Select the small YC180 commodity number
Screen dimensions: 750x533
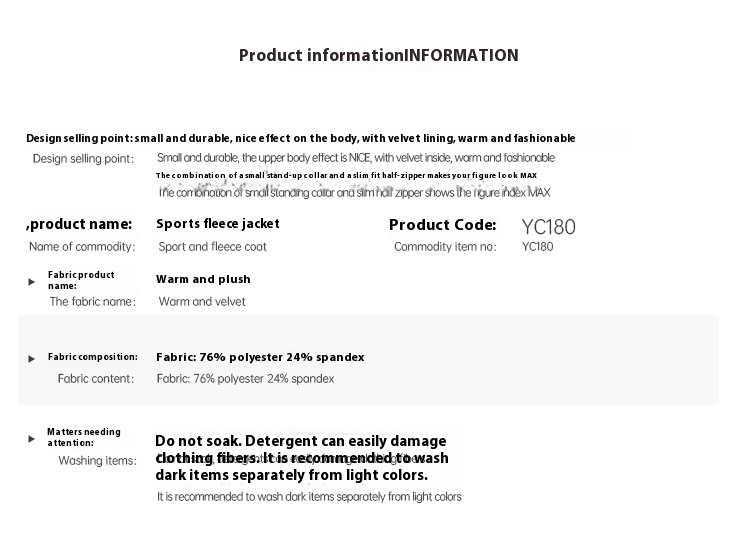point(537,247)
